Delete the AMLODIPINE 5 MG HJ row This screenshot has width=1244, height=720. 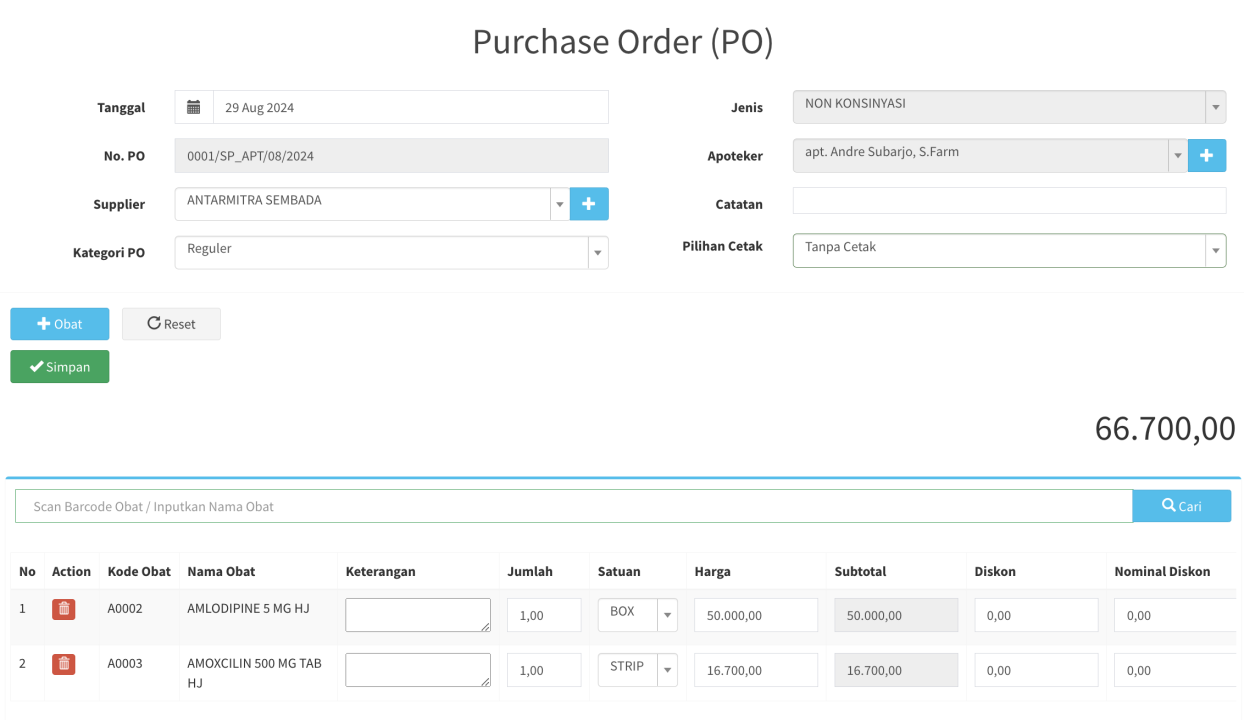[x=64, y=609]
